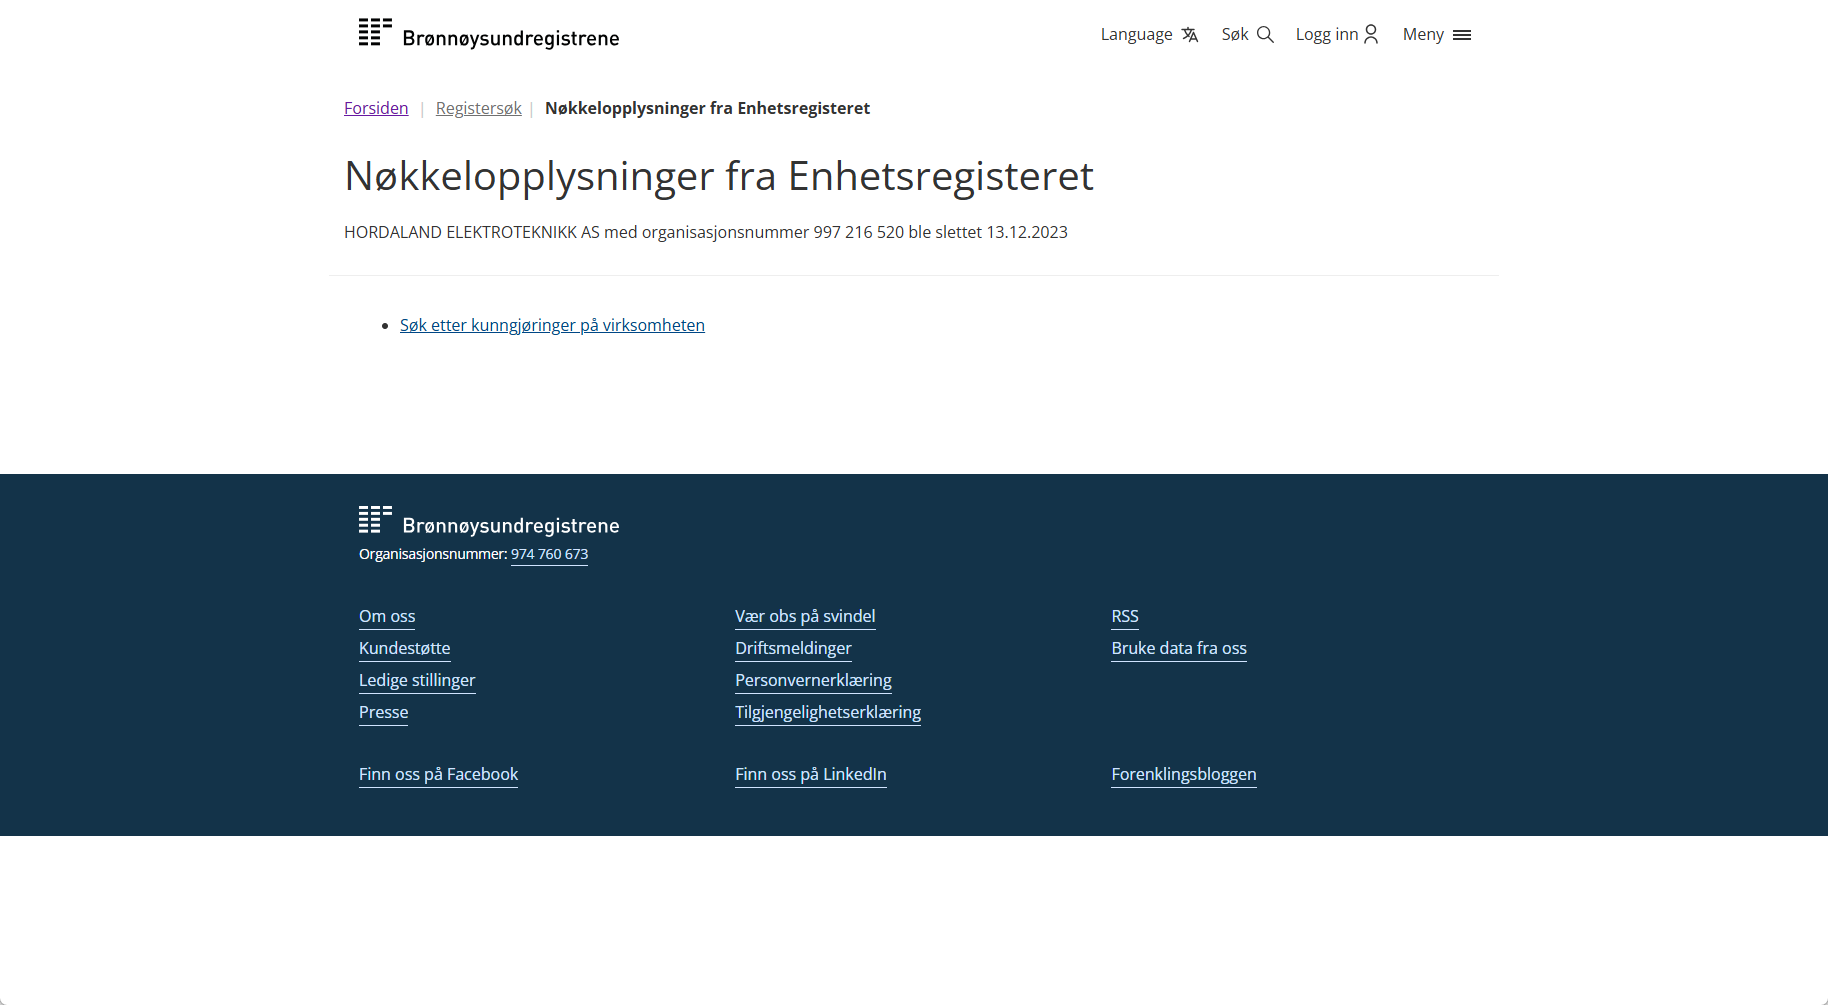Viewport: 1828px width, 1005px height.
Task: Go to Registersøk breadcrumb link
Action: [479, 108]
